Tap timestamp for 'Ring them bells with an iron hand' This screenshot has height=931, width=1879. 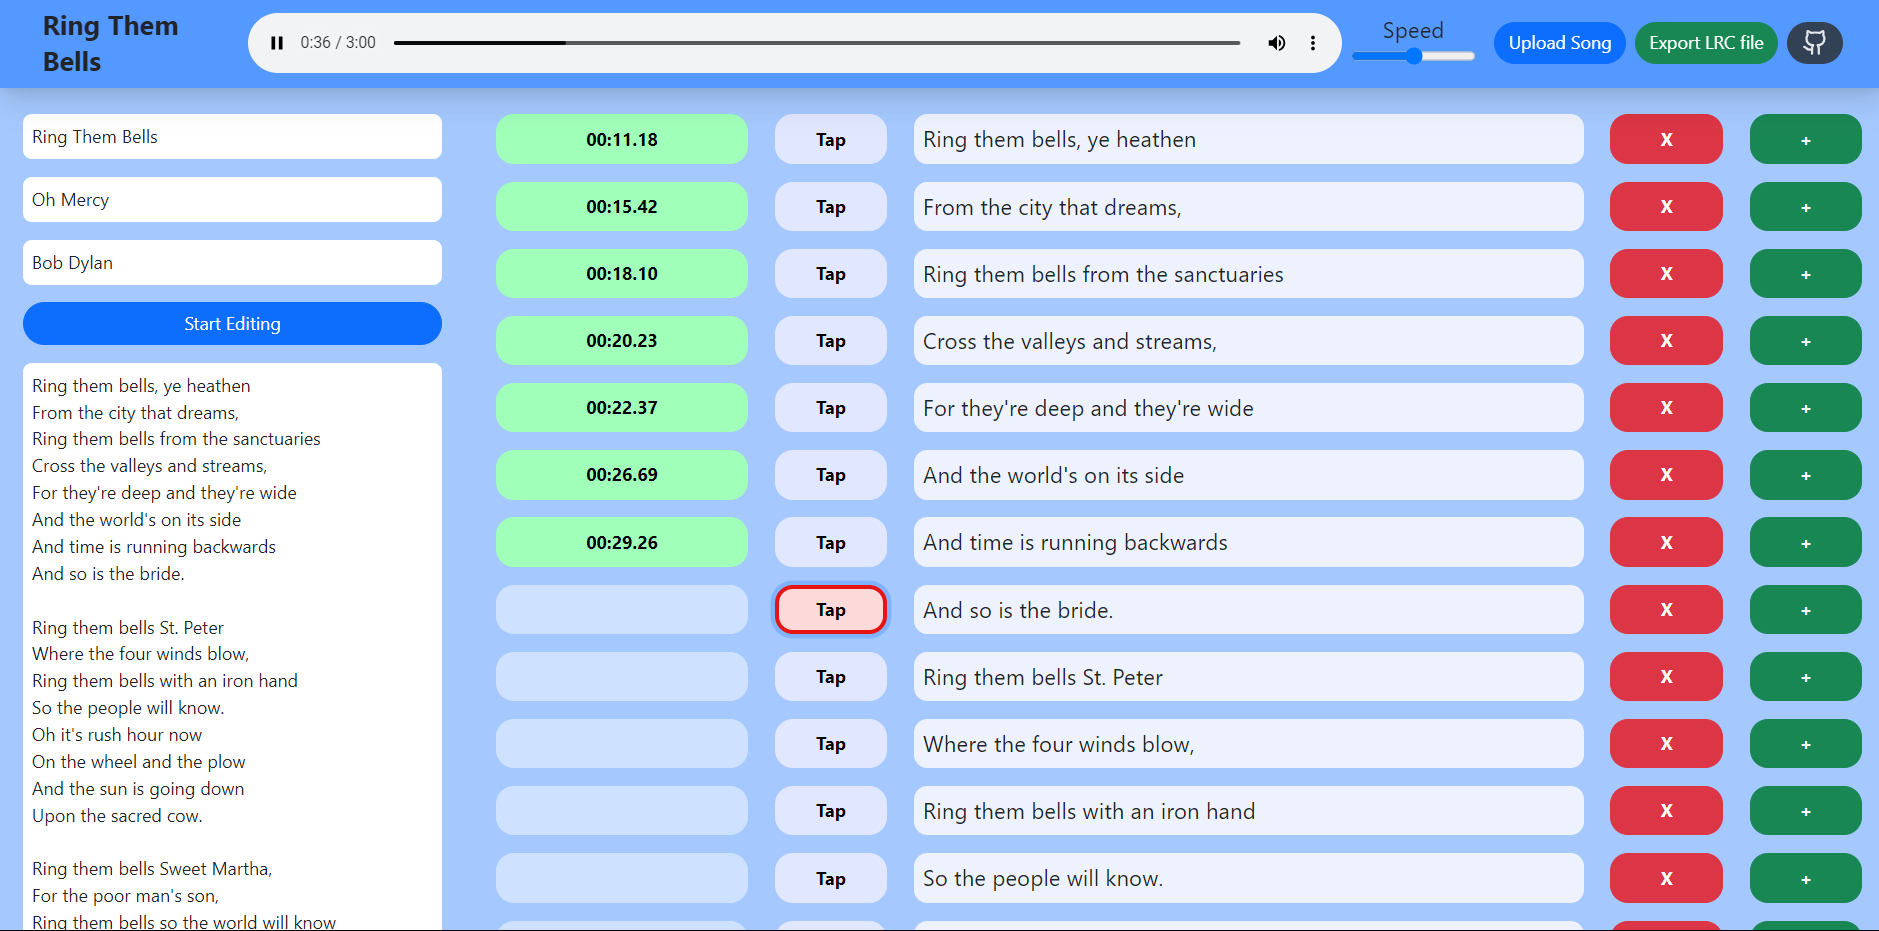pos(831,811)
